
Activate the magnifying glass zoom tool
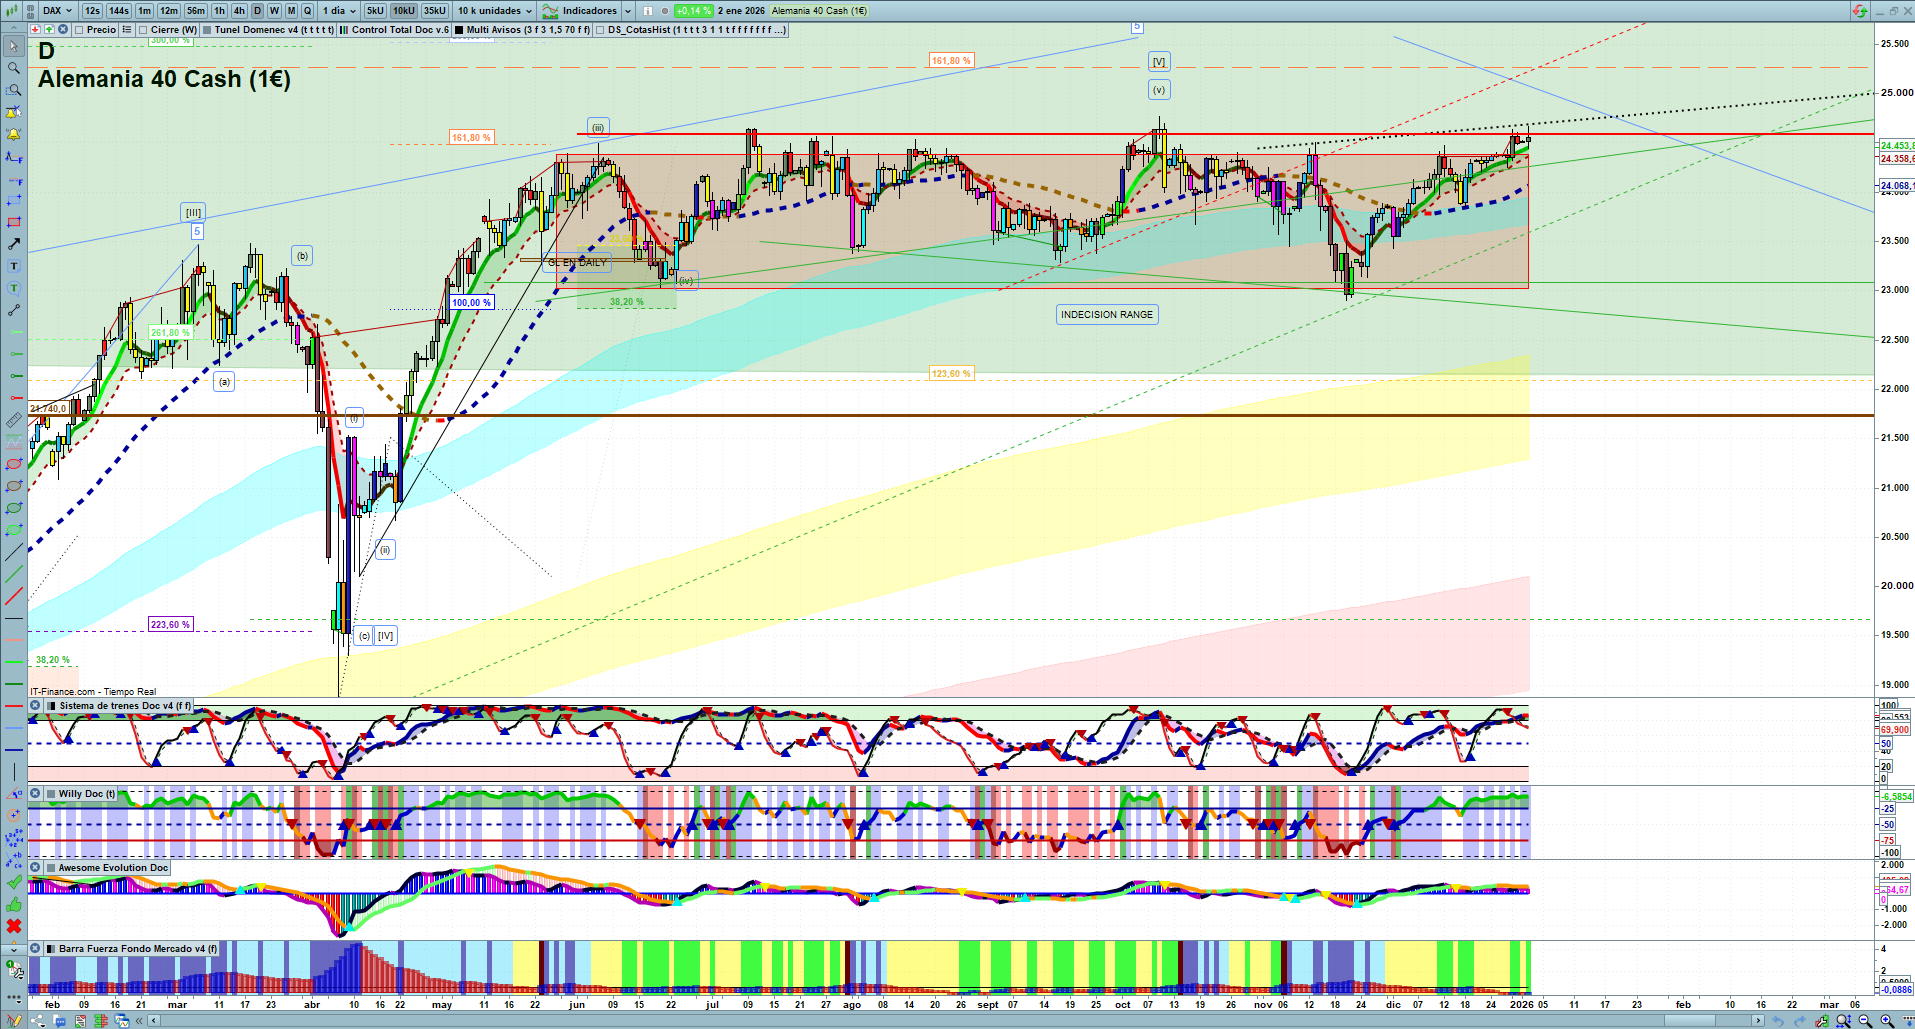pos(14,68)
